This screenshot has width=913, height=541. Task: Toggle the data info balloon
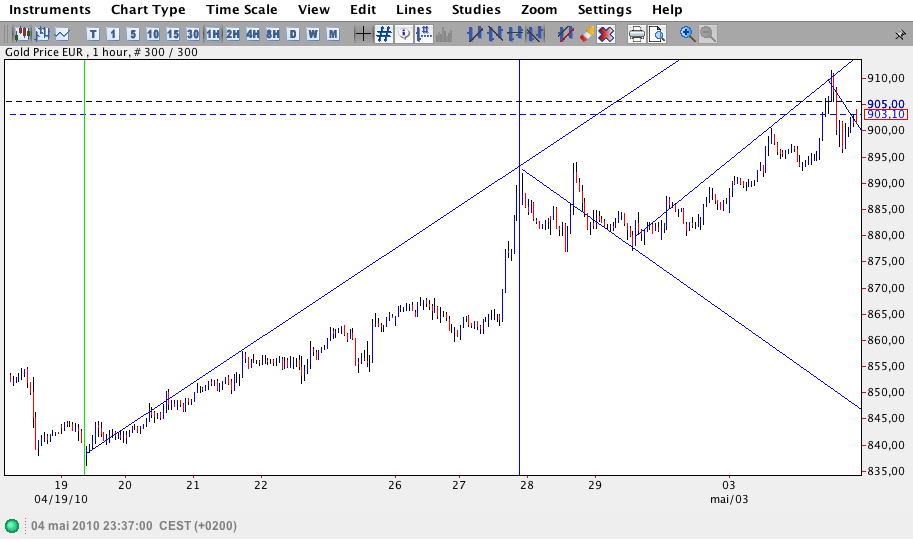404,34
